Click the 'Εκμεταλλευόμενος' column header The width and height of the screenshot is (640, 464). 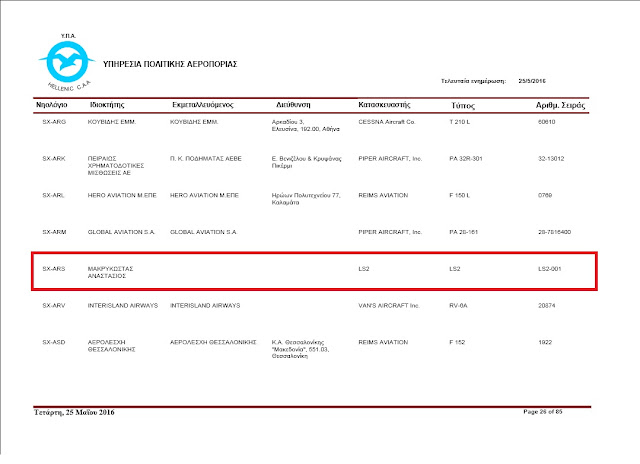tap(202, 105)
